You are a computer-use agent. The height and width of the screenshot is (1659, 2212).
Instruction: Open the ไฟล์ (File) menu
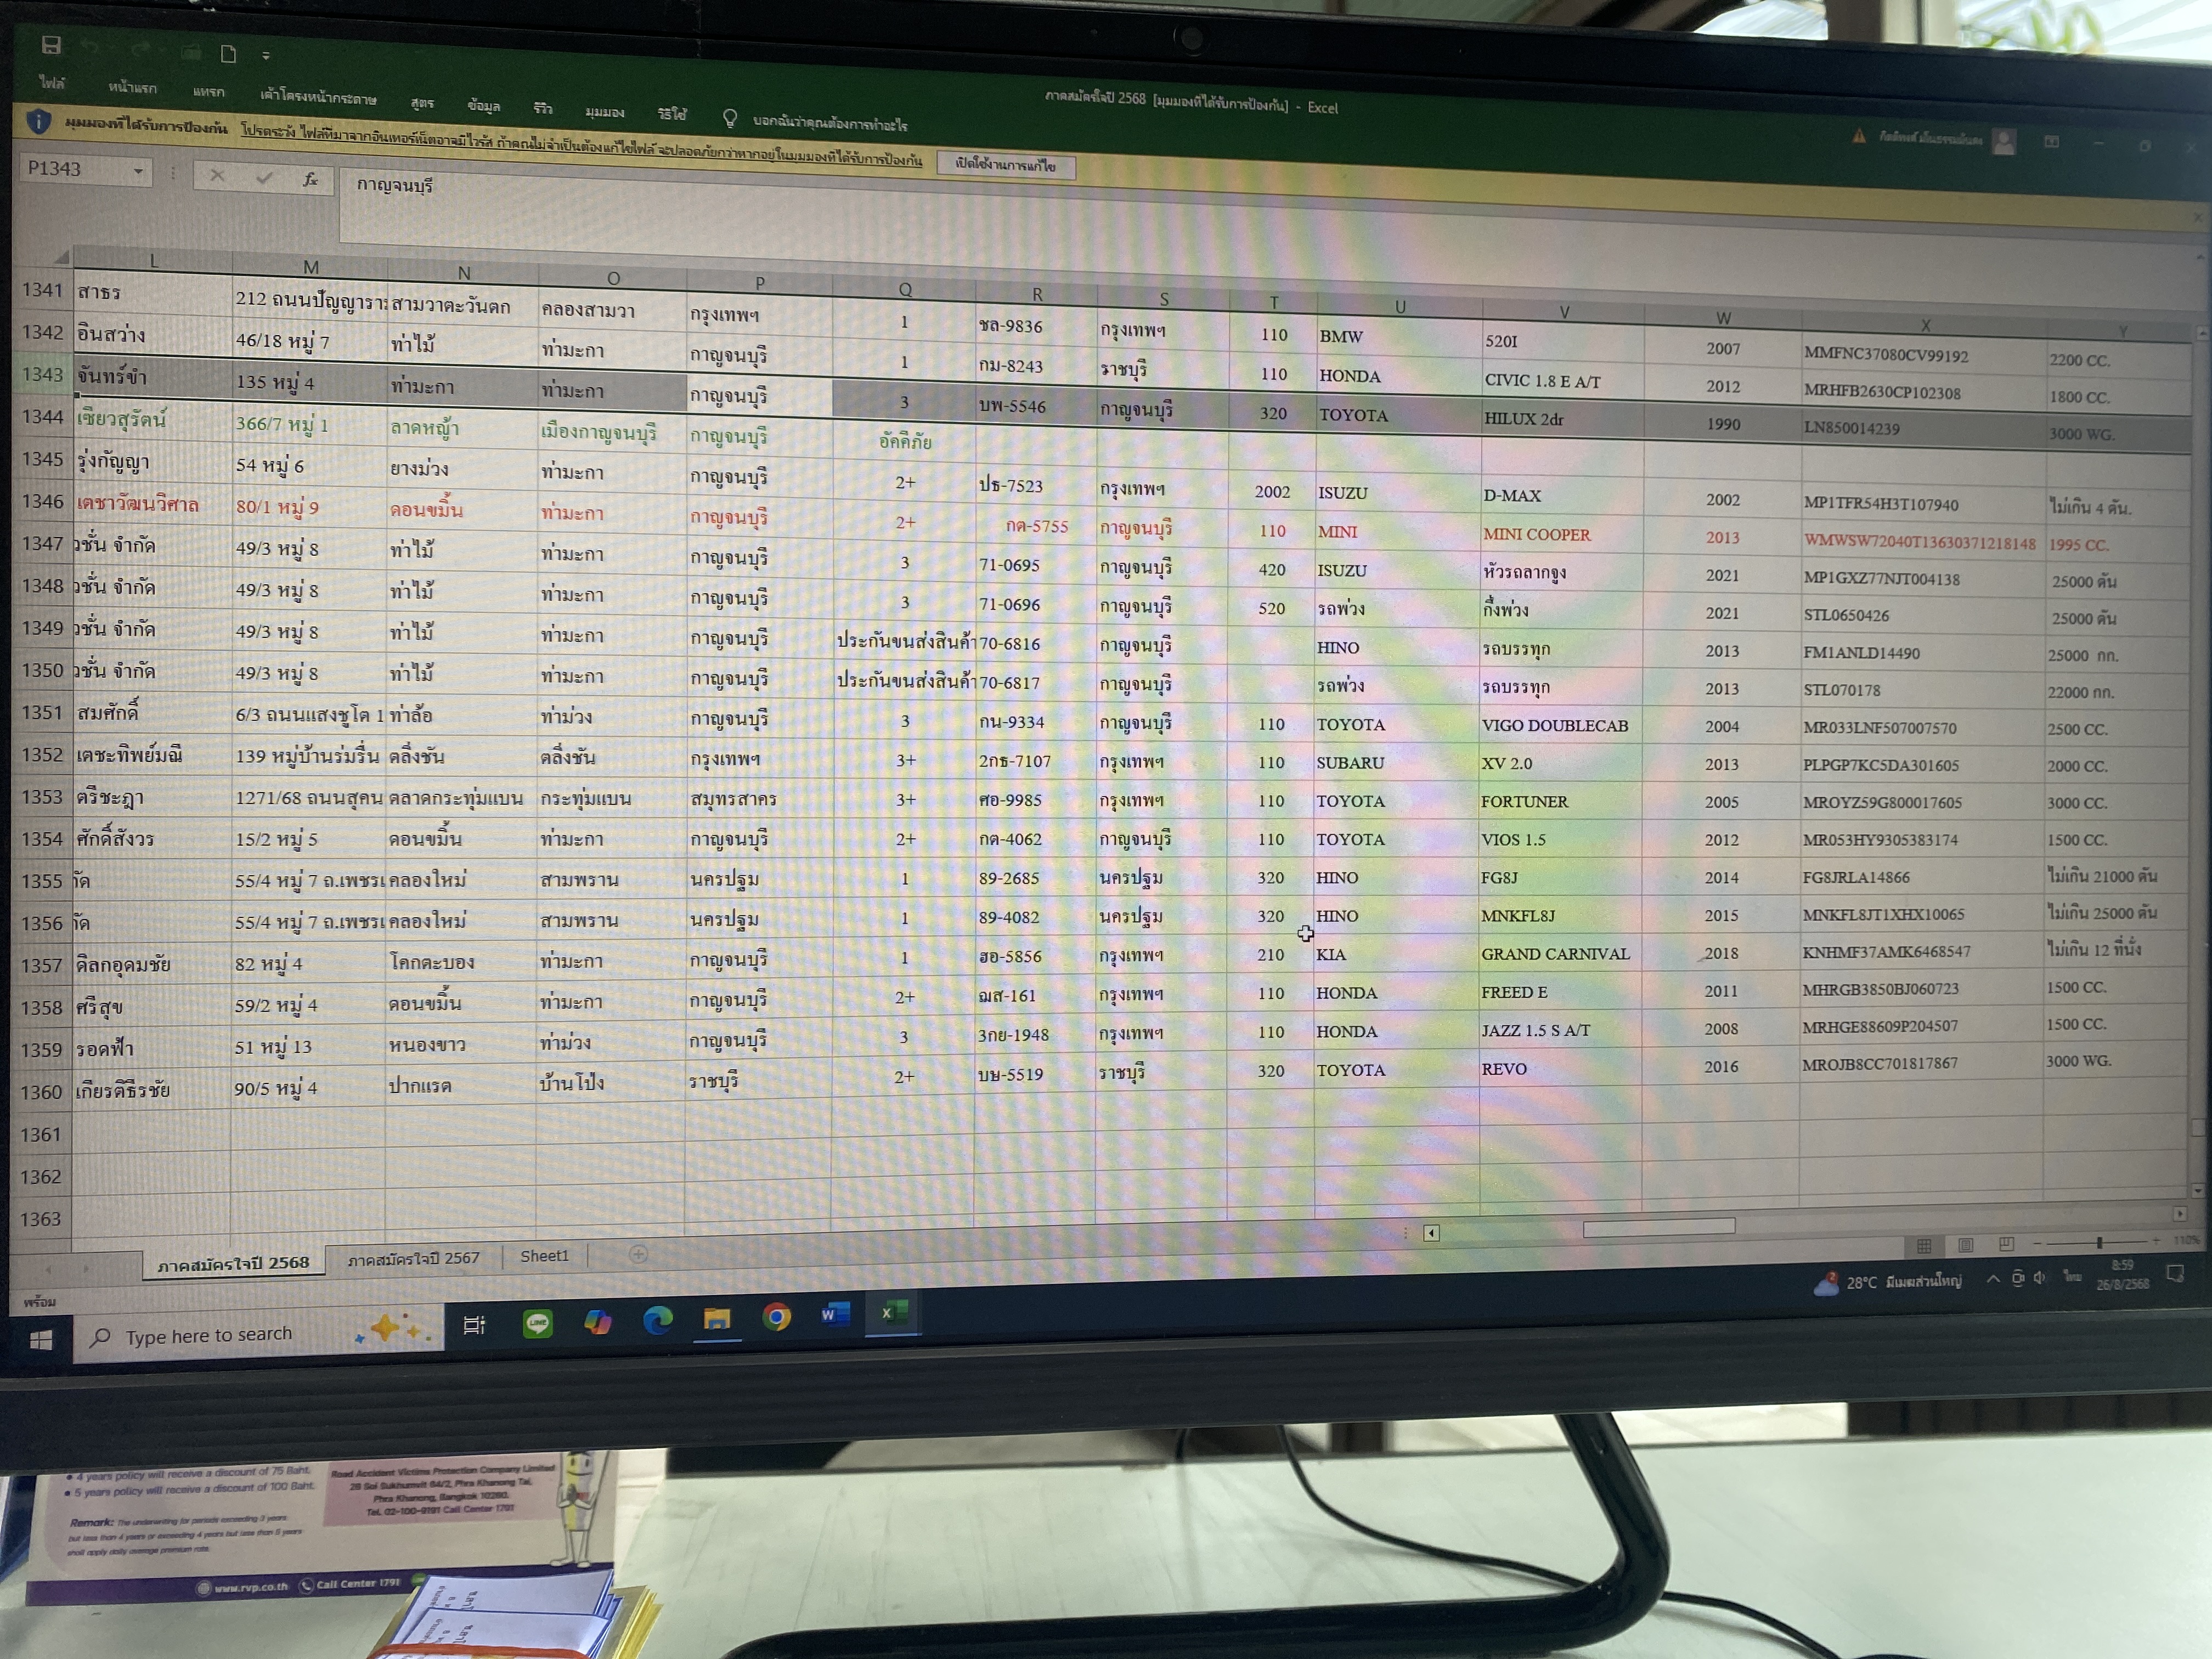point(52,83)
